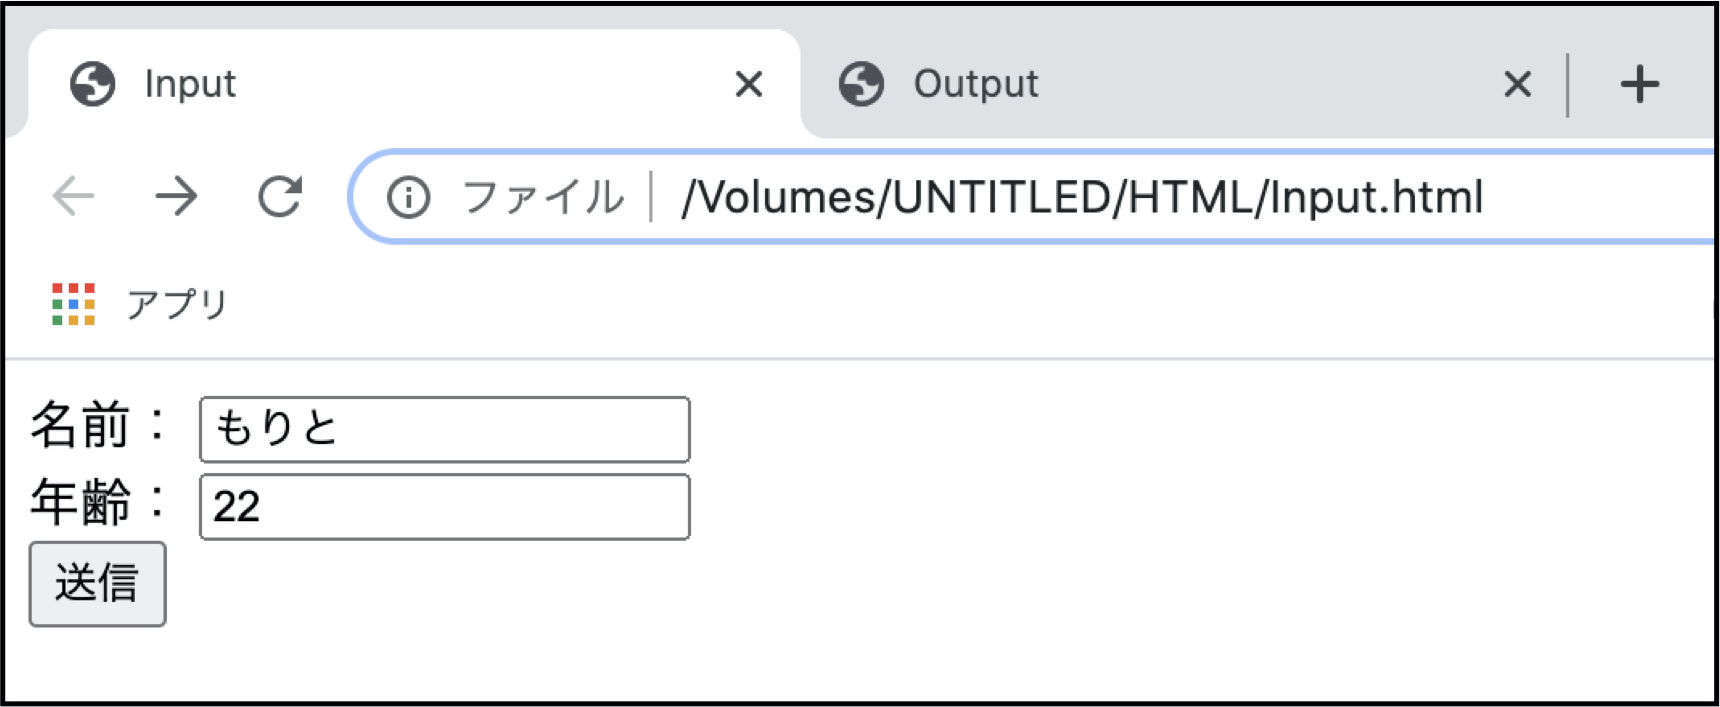Click the address bar URL Input.html
The height and width of the screenshot is (707, 1720).
tap(1082, 197)
